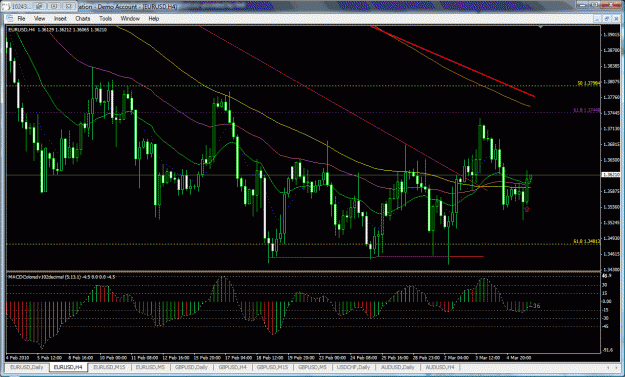This screenshot has height=377, width=625.
Task: Open the File menu
Action: click(x=21, y=18)
